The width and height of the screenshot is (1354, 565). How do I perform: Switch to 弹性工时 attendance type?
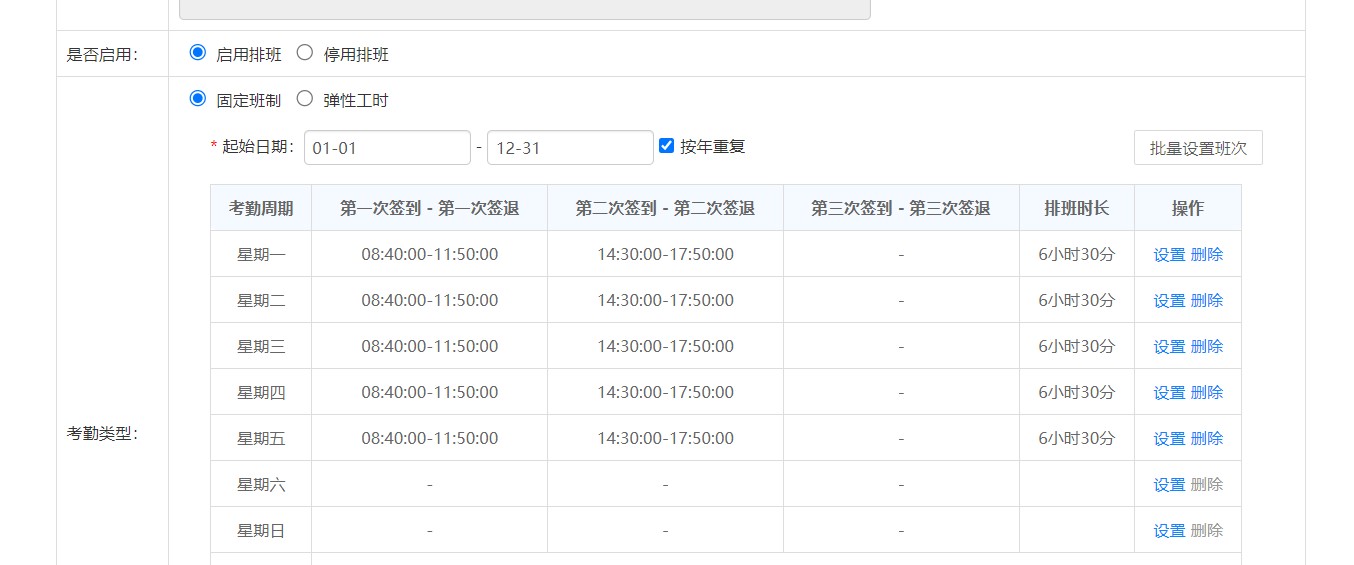pos(305,99)
